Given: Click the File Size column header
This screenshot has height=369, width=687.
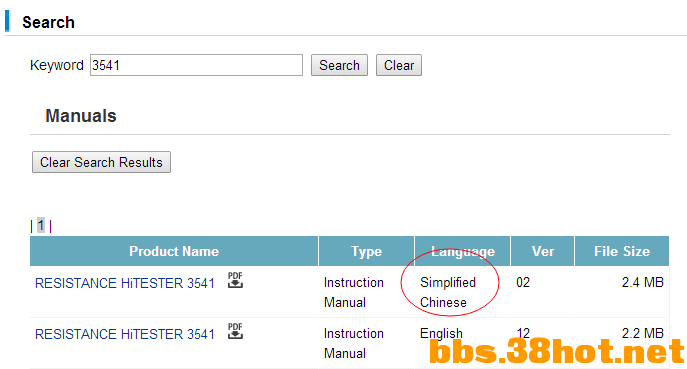Looking at the screenshot, I should (x=622, y=251).
